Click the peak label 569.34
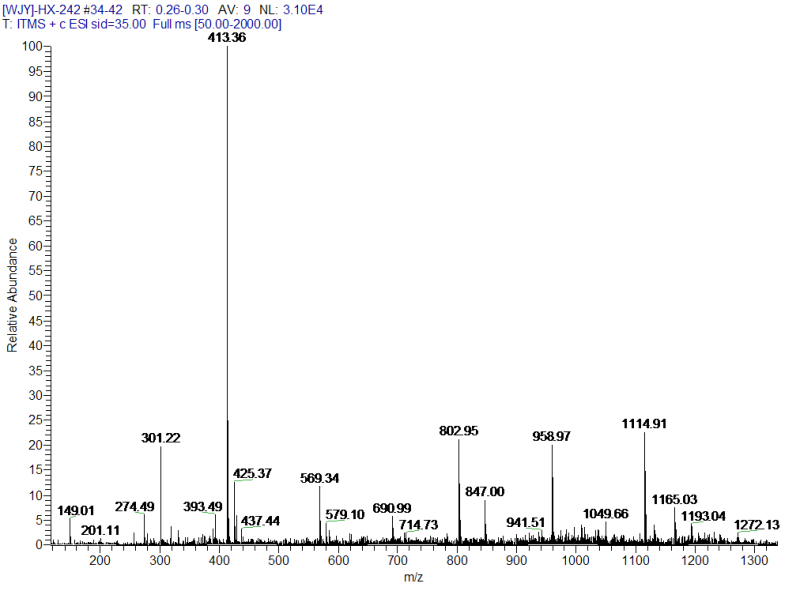Screen dimensions: 800x591 pyautogui.click(x=319, y=478)
